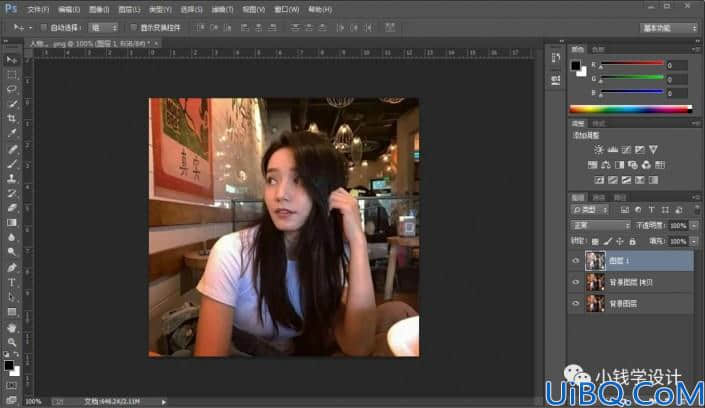Open the 选择(S) menu
The width and height of the screenshot is (705, 408).
(191, 9)
